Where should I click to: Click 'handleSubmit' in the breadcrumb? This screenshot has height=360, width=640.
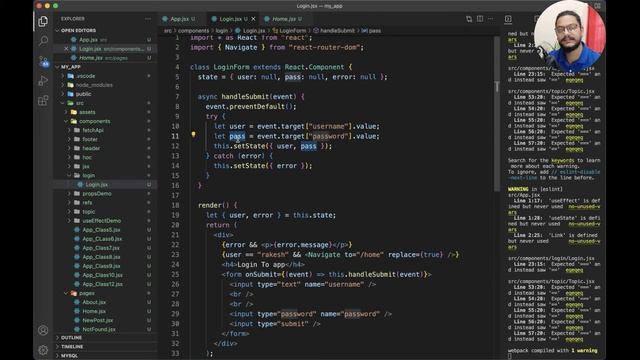tap(337, 31)
